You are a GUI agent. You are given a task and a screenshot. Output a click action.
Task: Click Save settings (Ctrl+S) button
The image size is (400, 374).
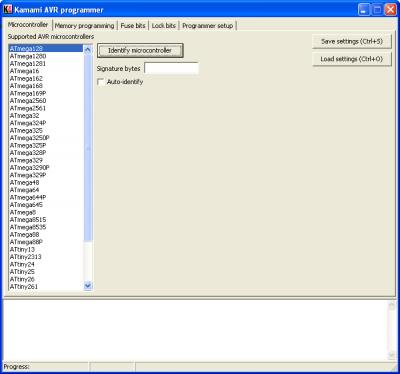[352, 41]
